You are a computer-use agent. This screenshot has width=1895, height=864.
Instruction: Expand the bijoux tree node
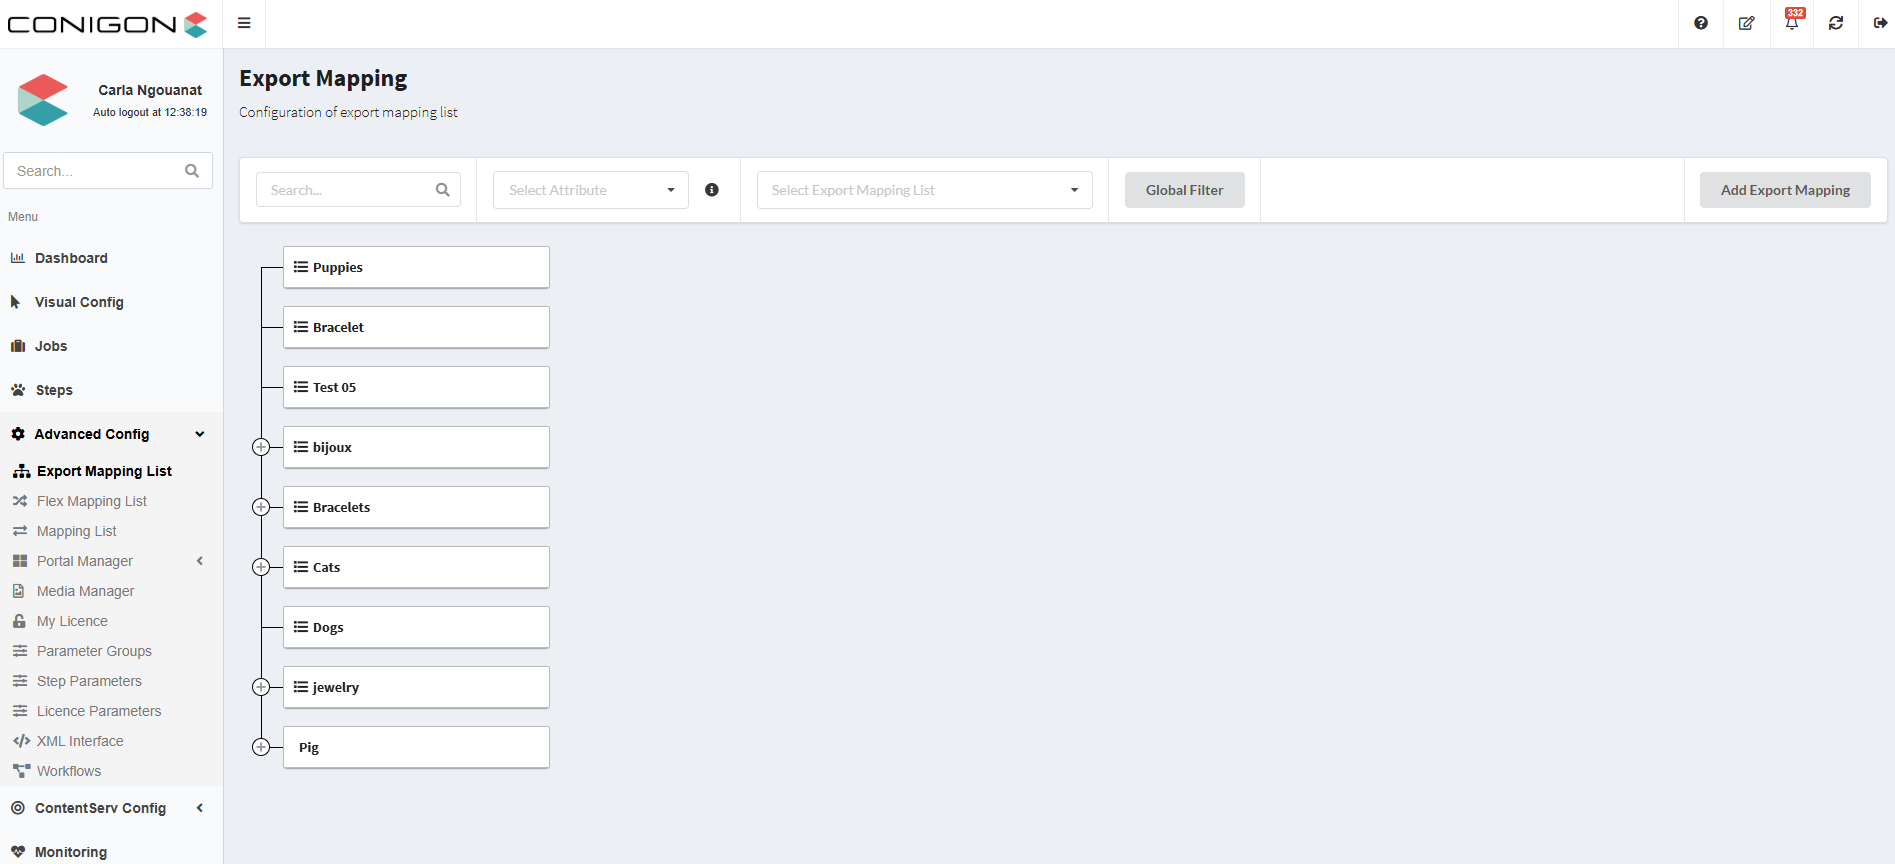tap(261, 447)
